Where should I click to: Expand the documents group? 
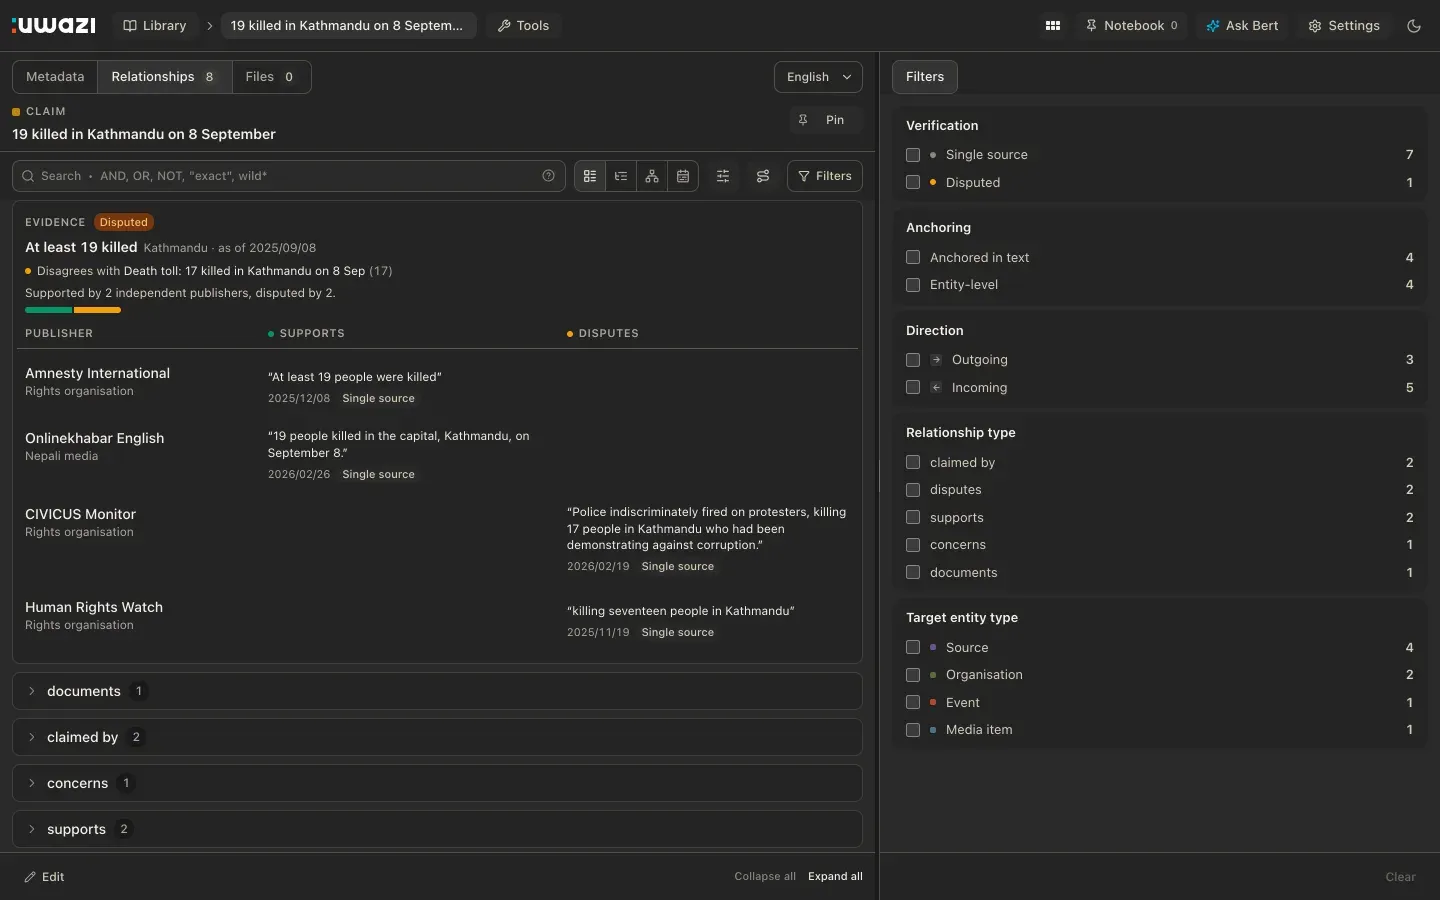pyautogui.click(x=437, y=691)
